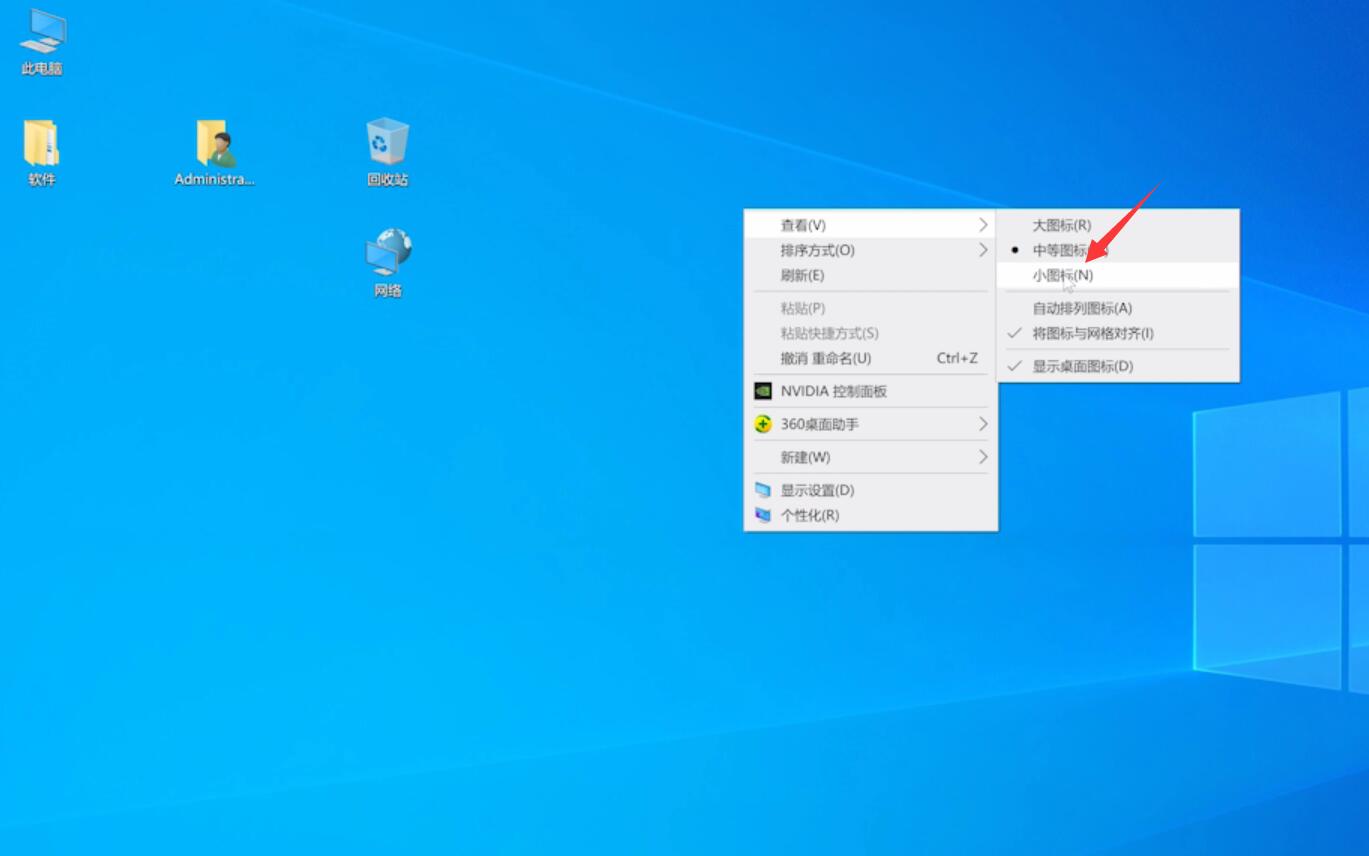Screen dimensions: 1369x856
Task: Click the NVIDIA logo icon in context menu
Action: 763,391
